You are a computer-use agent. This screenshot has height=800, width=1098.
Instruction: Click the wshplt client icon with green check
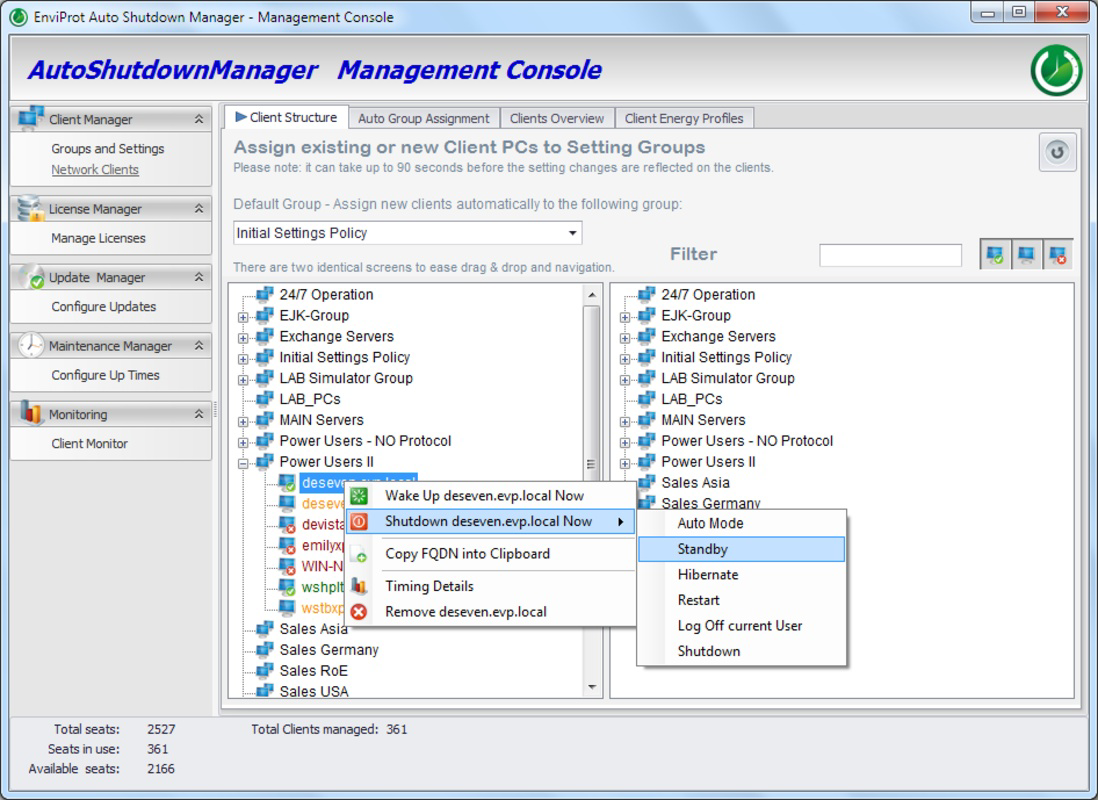(x=287, y=587)
